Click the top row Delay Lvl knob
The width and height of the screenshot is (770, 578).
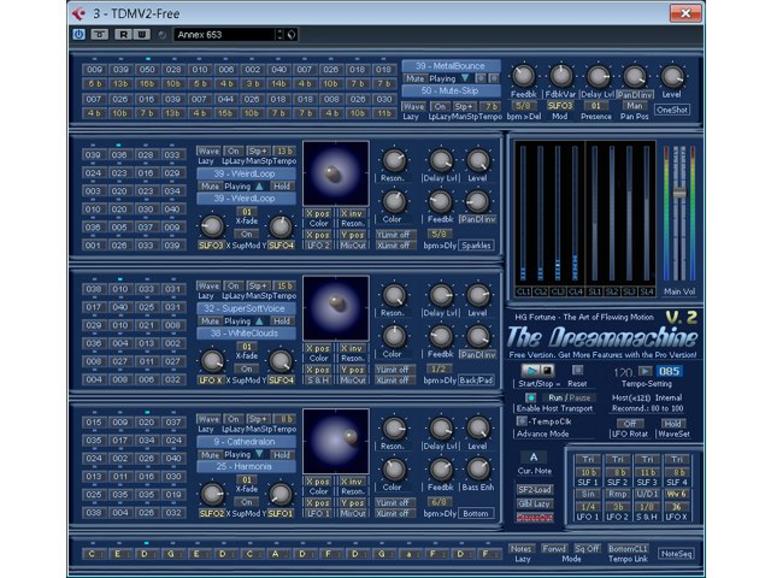[598, 76]
